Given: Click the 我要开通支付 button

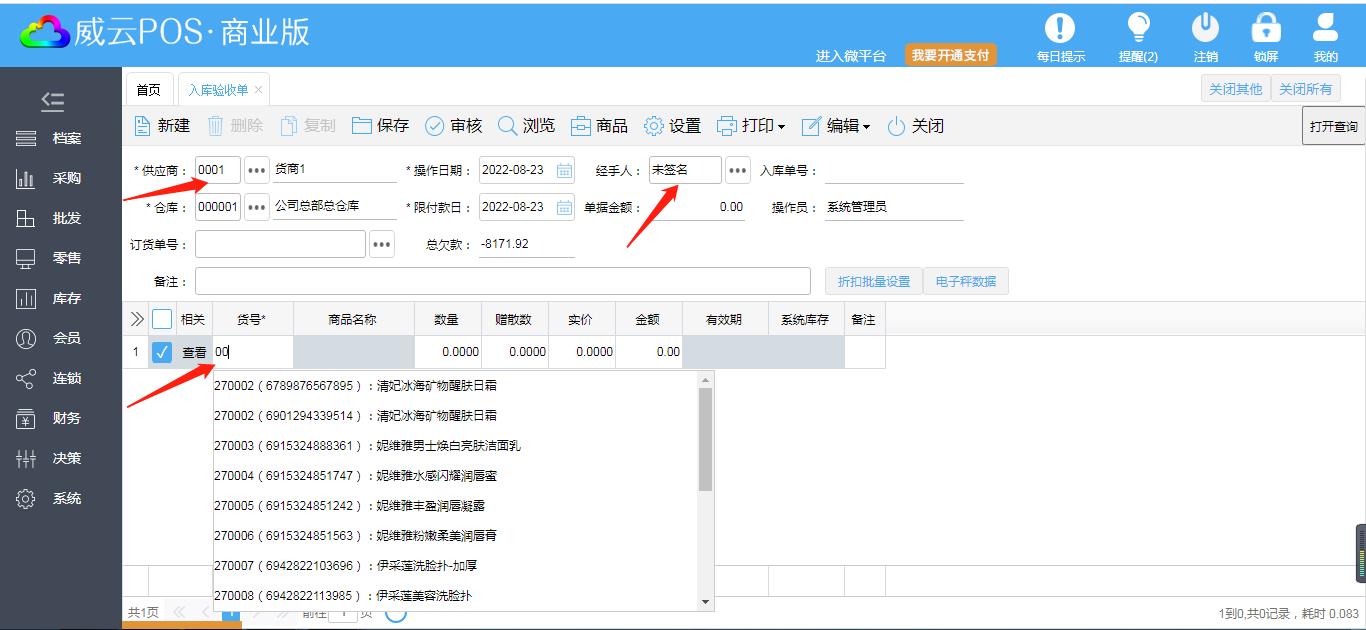Looking at the screenshot, I should [950, 56].
